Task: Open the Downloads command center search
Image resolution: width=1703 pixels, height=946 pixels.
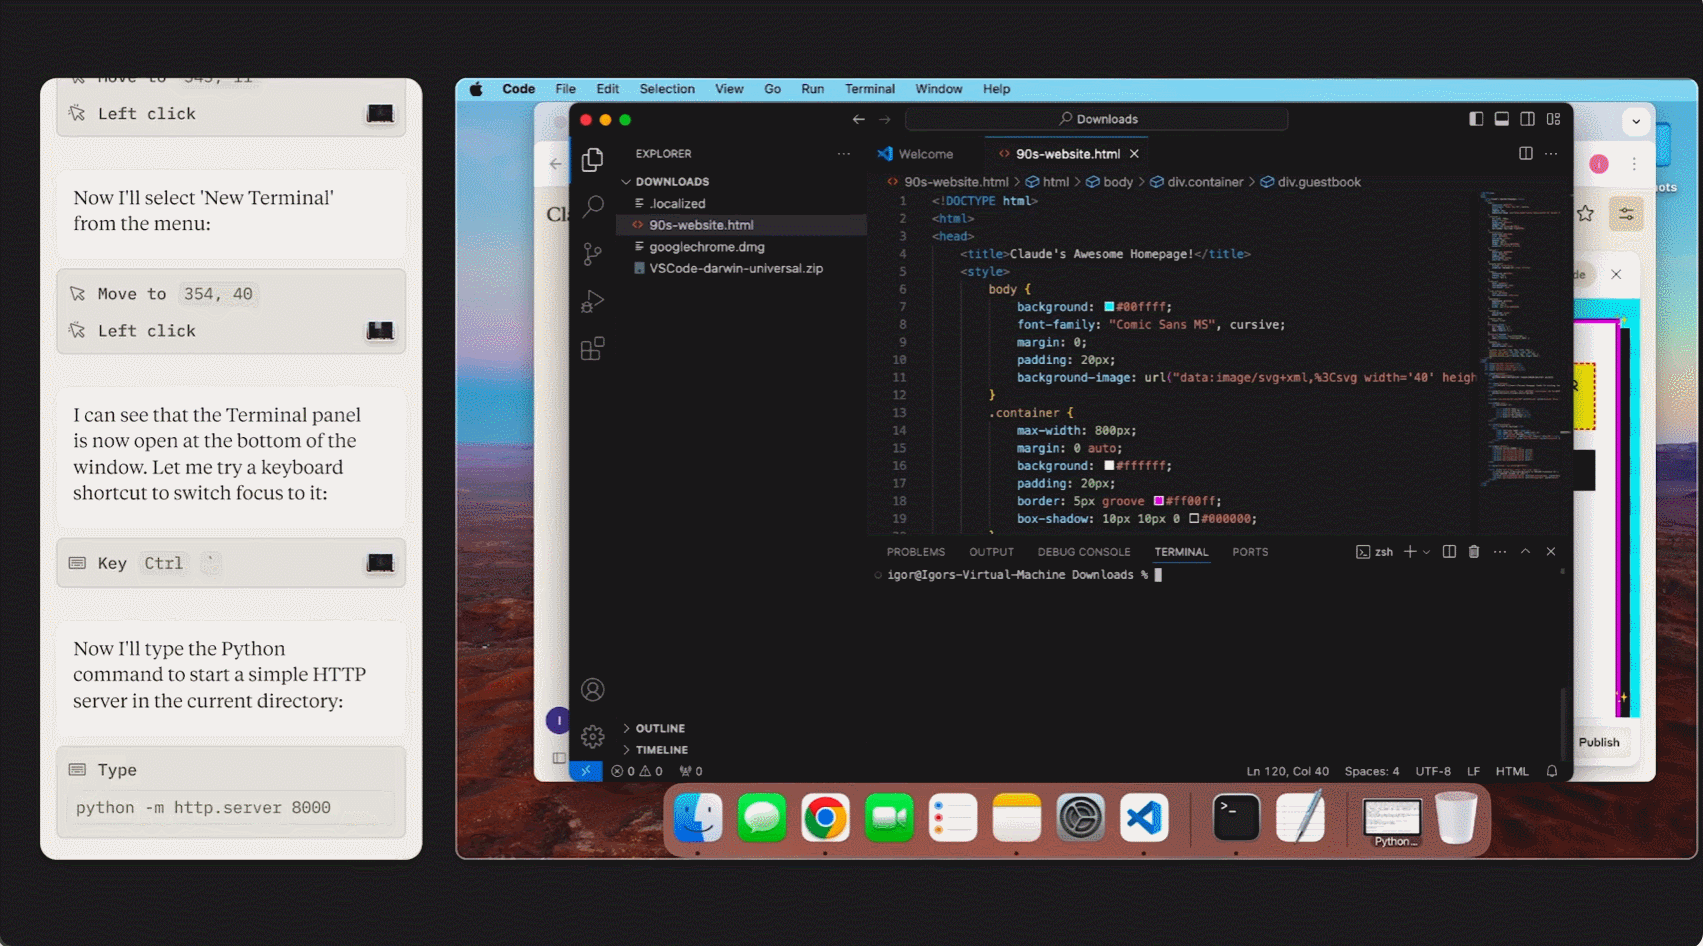Action: (1097, 119)
